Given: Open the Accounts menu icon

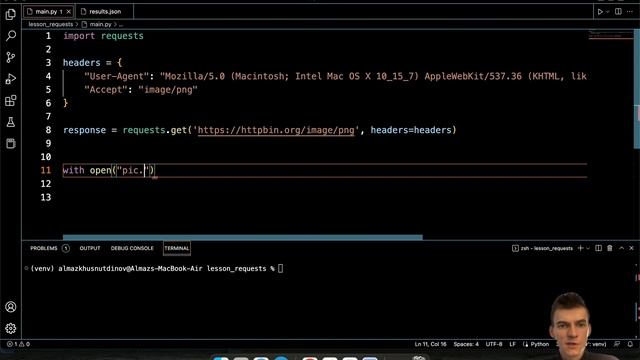Looking at the screenshot, I should point(11,307).
